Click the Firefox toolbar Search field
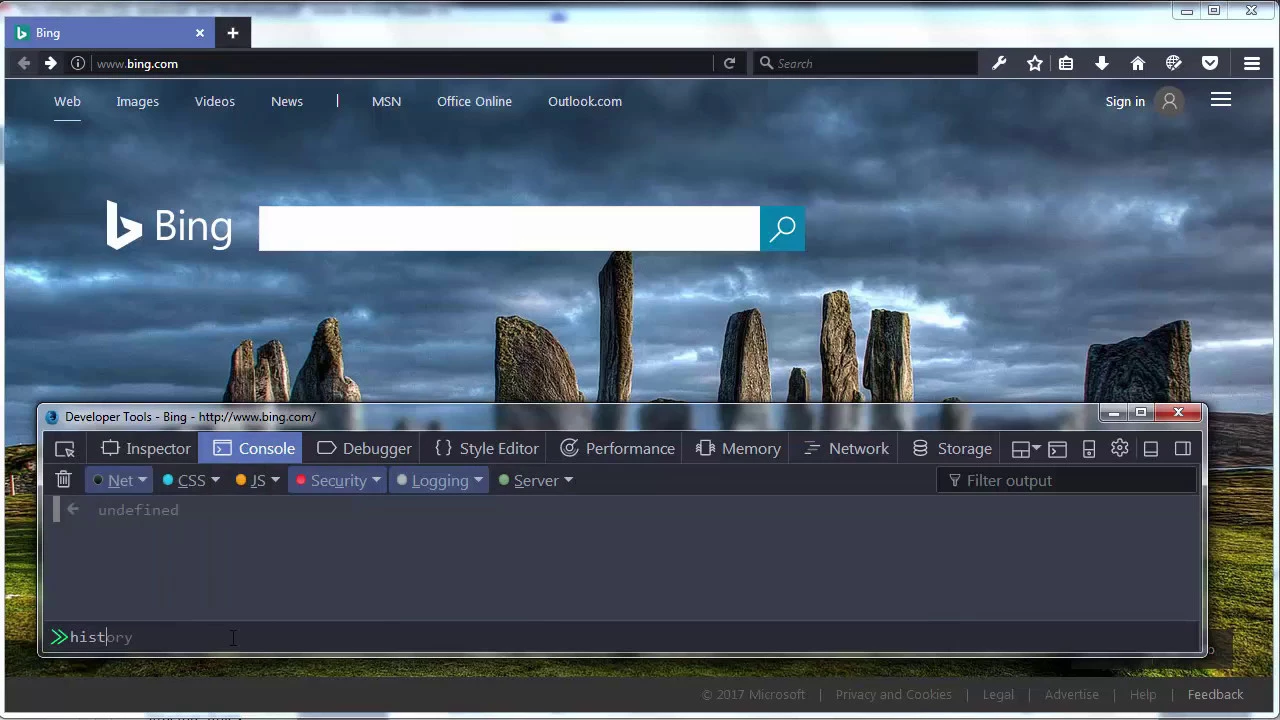The width and height of the screenshot is (1280, 720). (865, 63)
